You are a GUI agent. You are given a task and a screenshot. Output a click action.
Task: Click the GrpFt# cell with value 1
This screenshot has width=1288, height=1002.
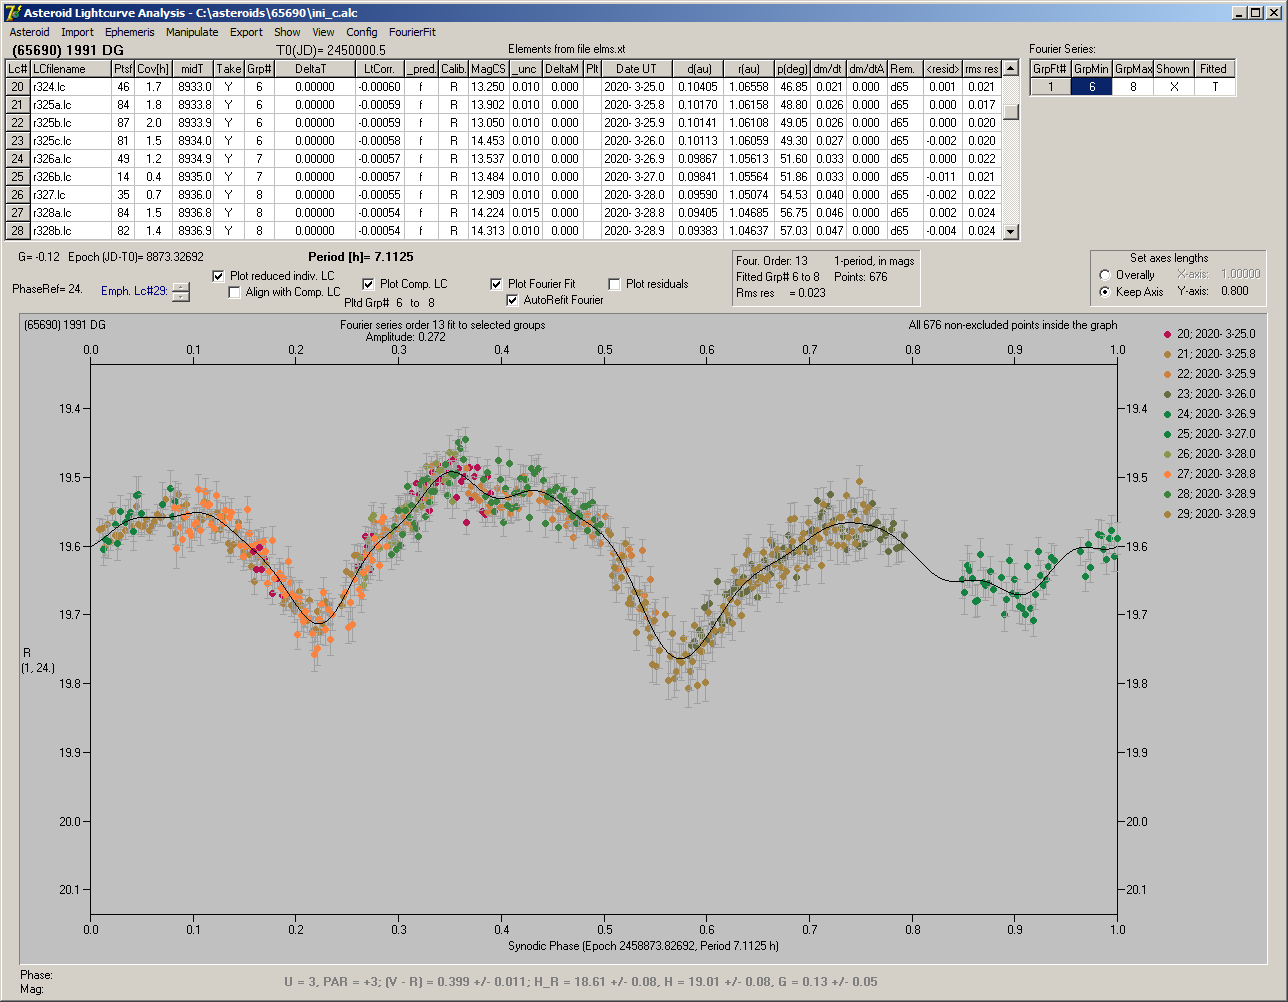(x=1051, y=87)
